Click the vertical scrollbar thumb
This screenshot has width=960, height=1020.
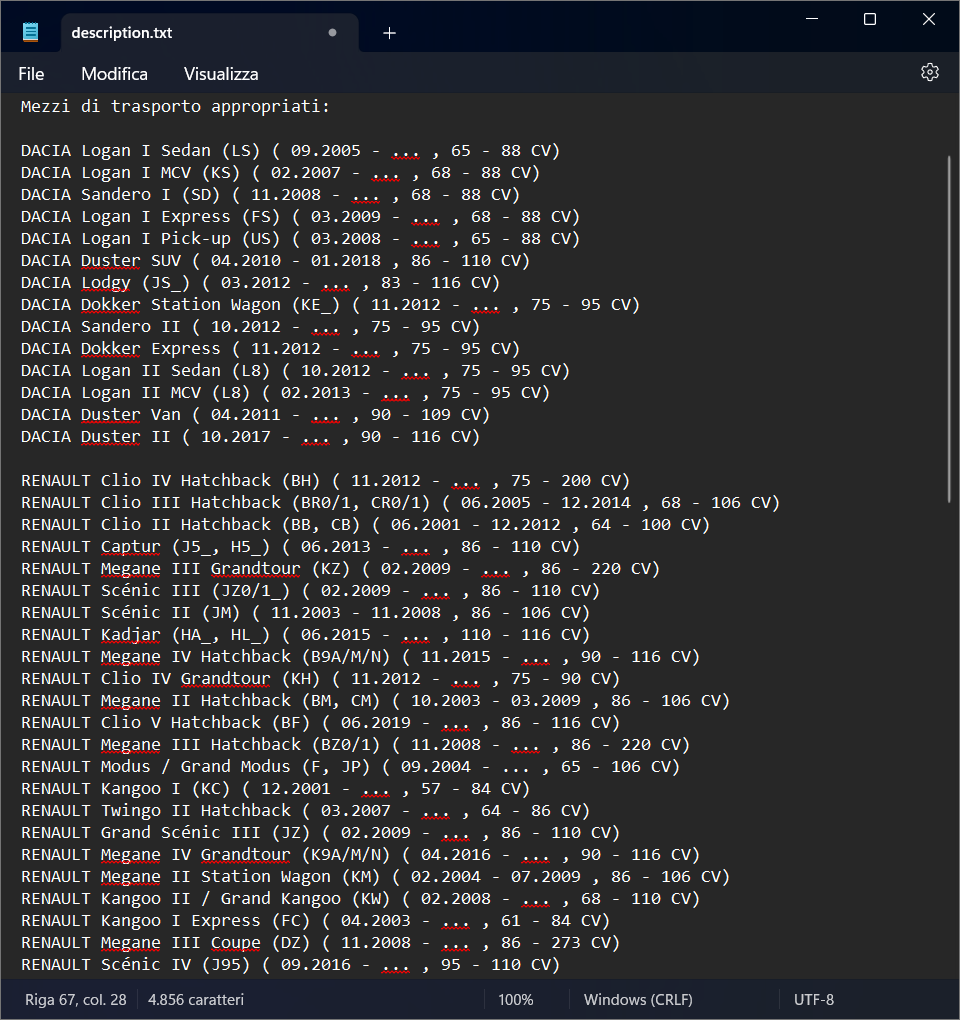click(x=950, y=329)
